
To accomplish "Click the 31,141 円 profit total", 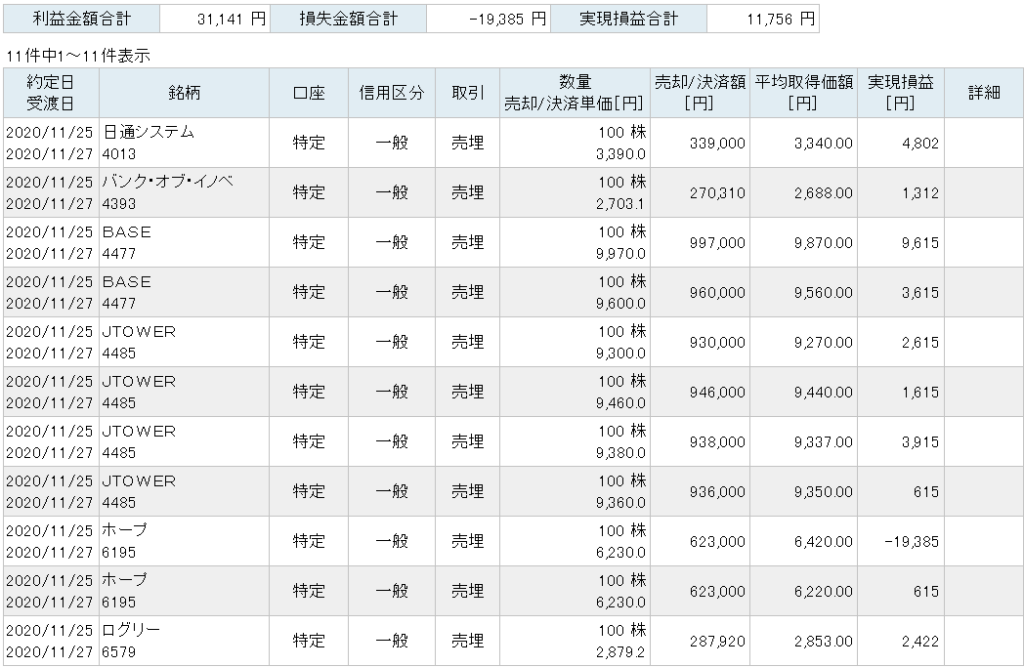I will (231, 20).
